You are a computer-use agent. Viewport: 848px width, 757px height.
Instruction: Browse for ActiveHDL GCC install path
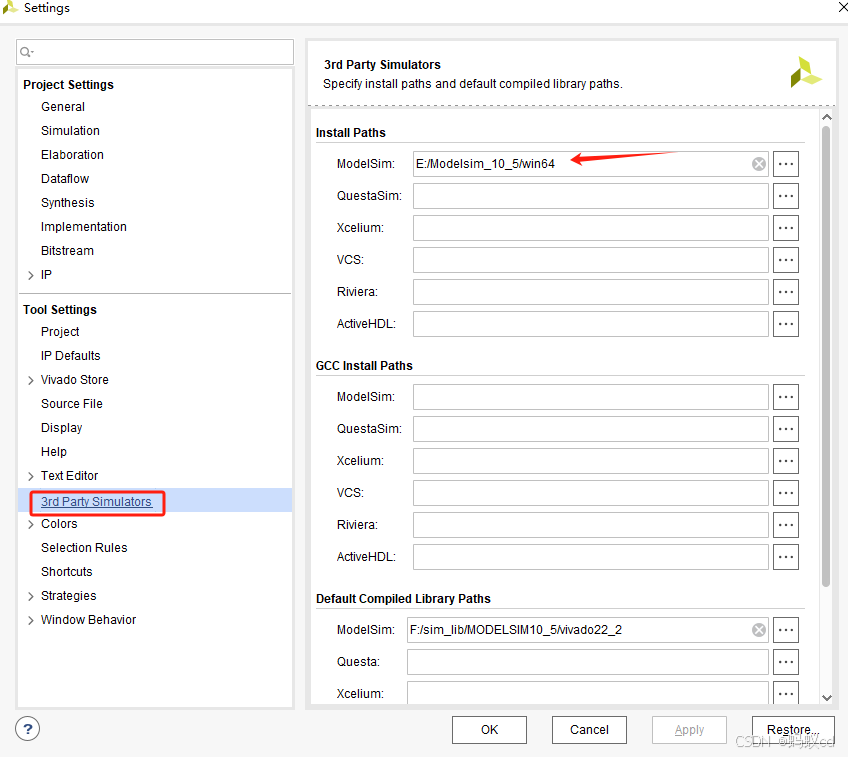[x=785, y=557]
